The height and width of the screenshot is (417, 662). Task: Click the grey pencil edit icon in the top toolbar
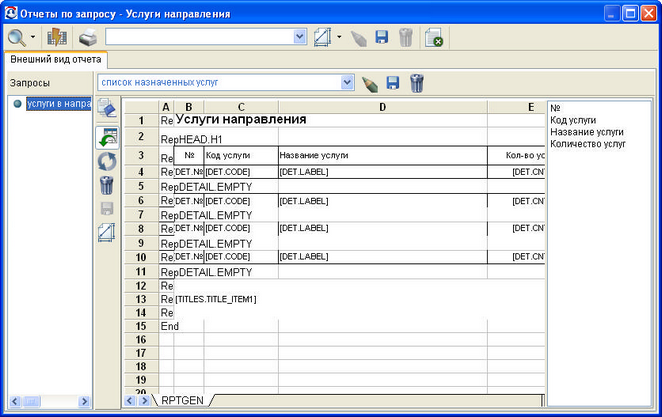(x=358, y=38)
